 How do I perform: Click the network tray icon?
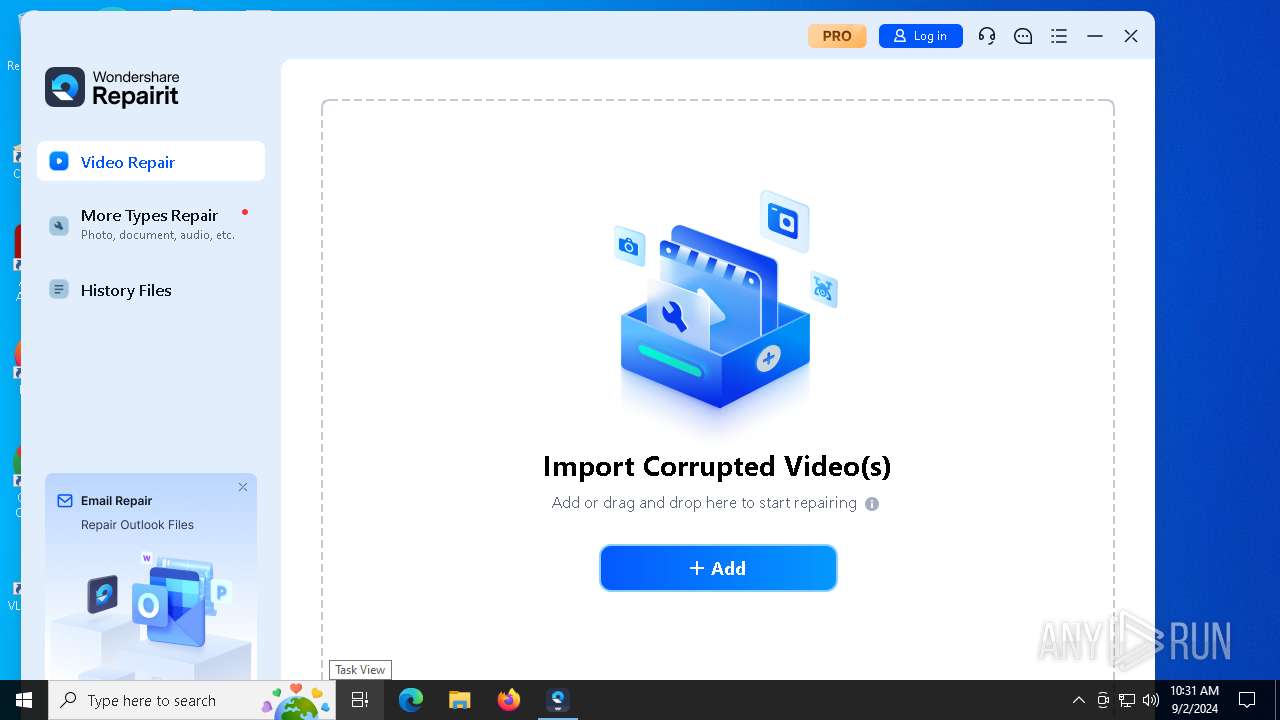click(x=1127, y=700)
